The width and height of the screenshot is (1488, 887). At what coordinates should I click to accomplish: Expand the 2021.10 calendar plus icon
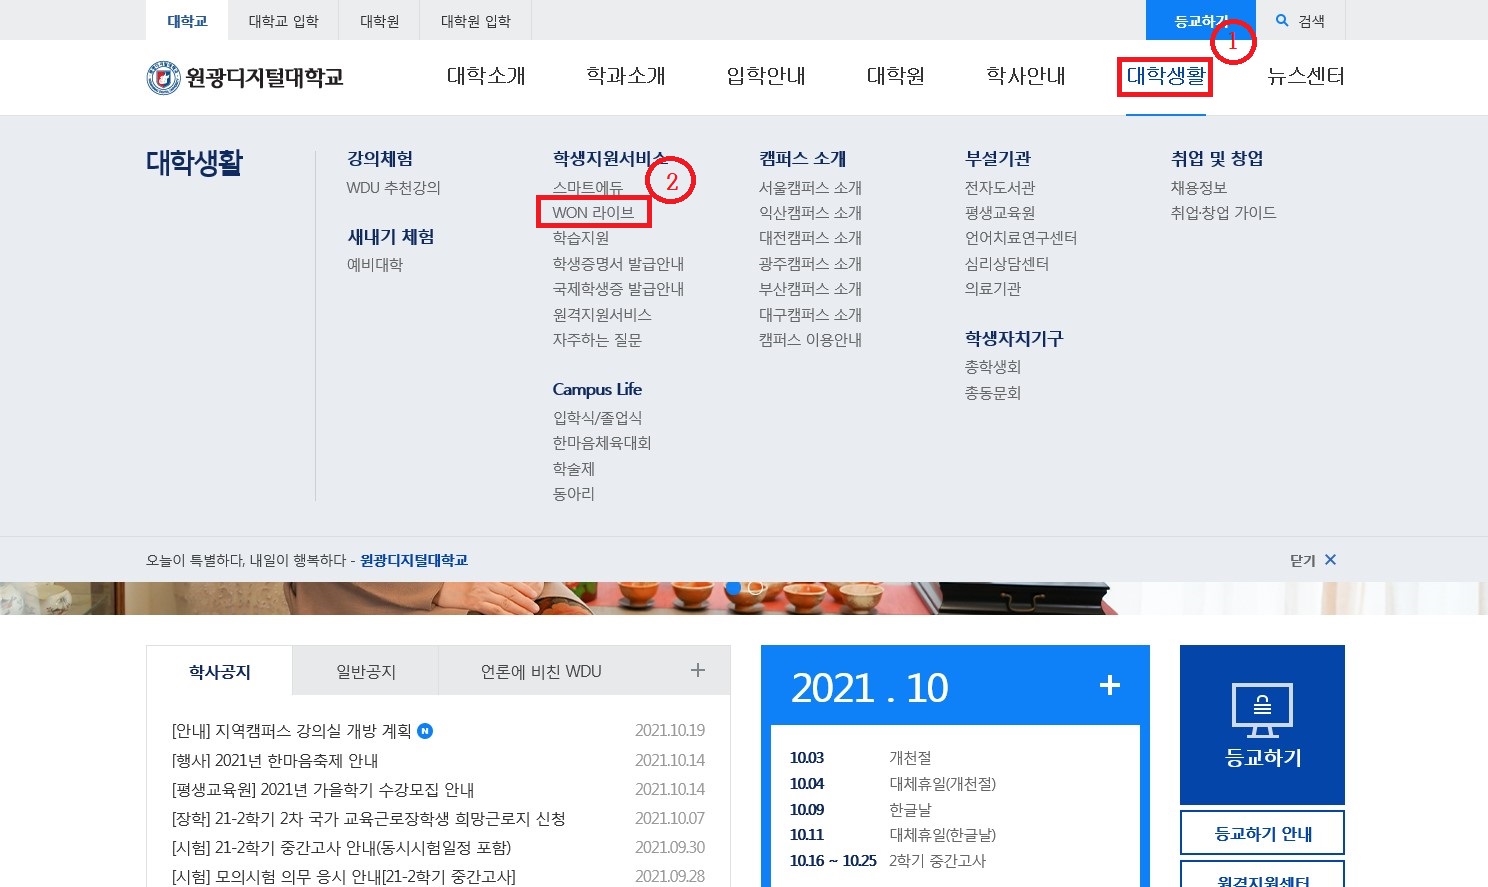click(x=1109, y=686)
